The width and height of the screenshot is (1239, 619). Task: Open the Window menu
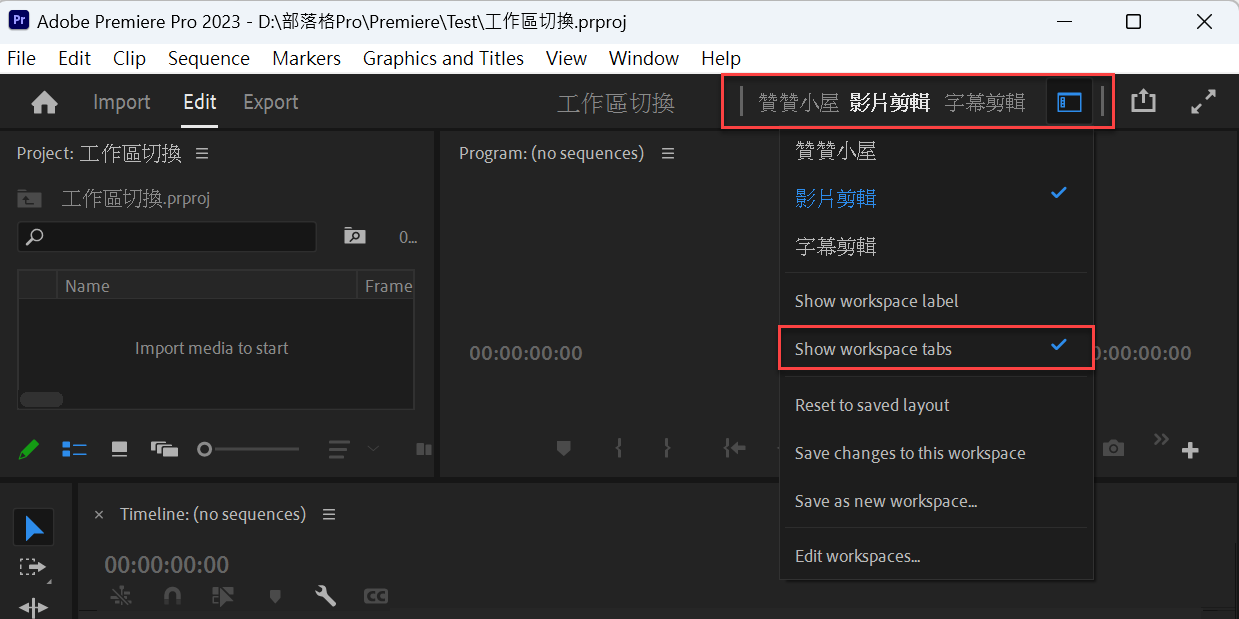pos(644,58)
